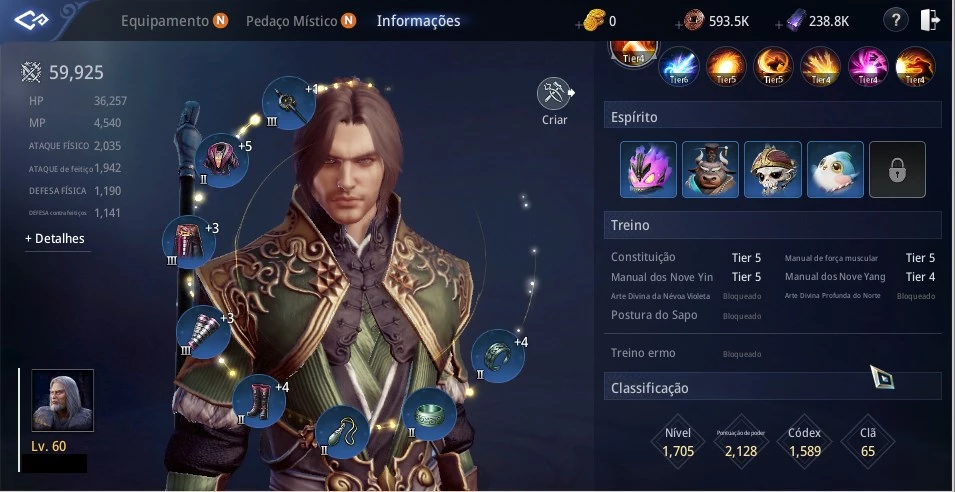Click the locked spirit slot
This screenshot has width=955, height=492.
[x=897, y=169]
